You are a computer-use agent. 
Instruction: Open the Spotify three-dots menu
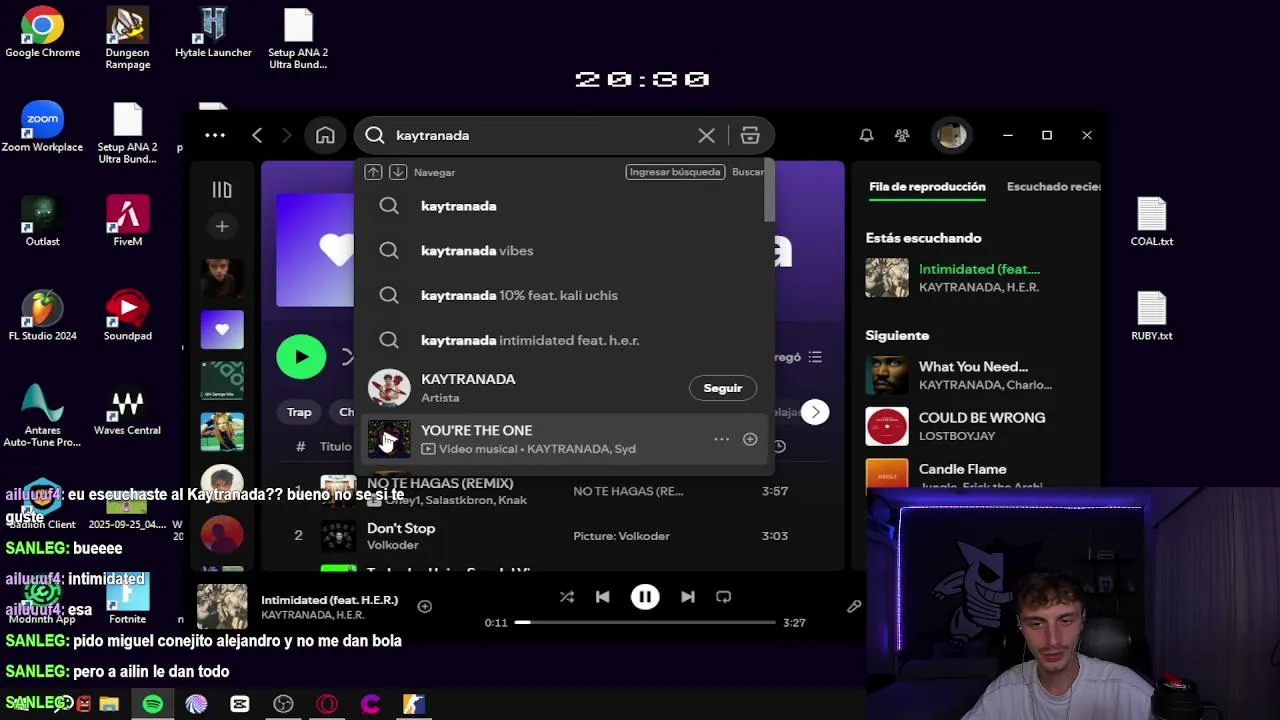coord(215,135)
